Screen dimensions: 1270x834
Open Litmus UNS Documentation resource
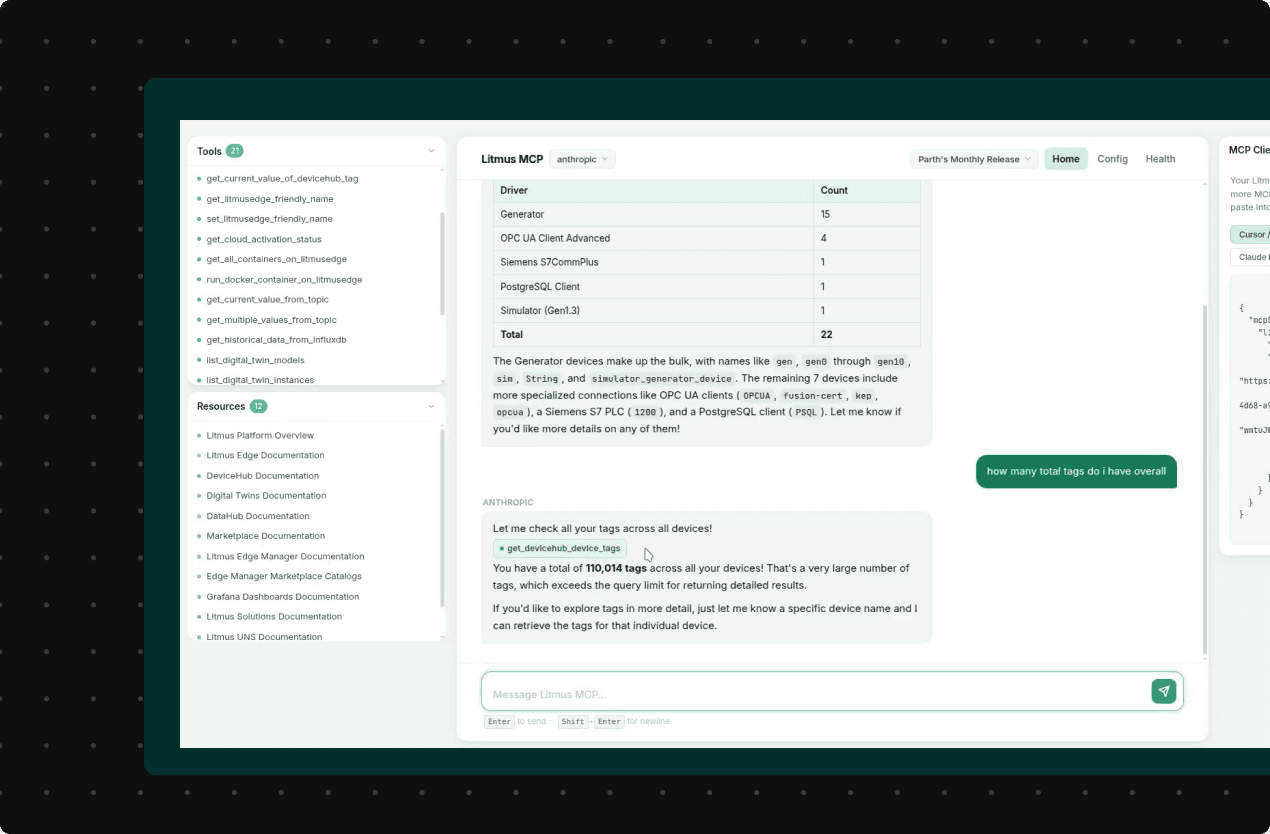tap(264, 637)
